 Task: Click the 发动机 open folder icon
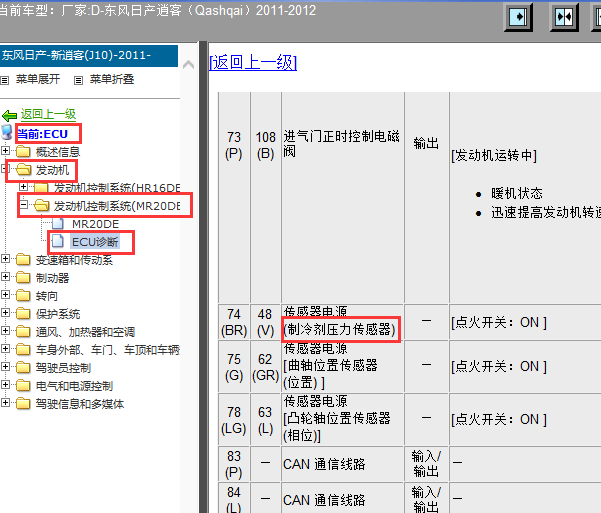23,169
